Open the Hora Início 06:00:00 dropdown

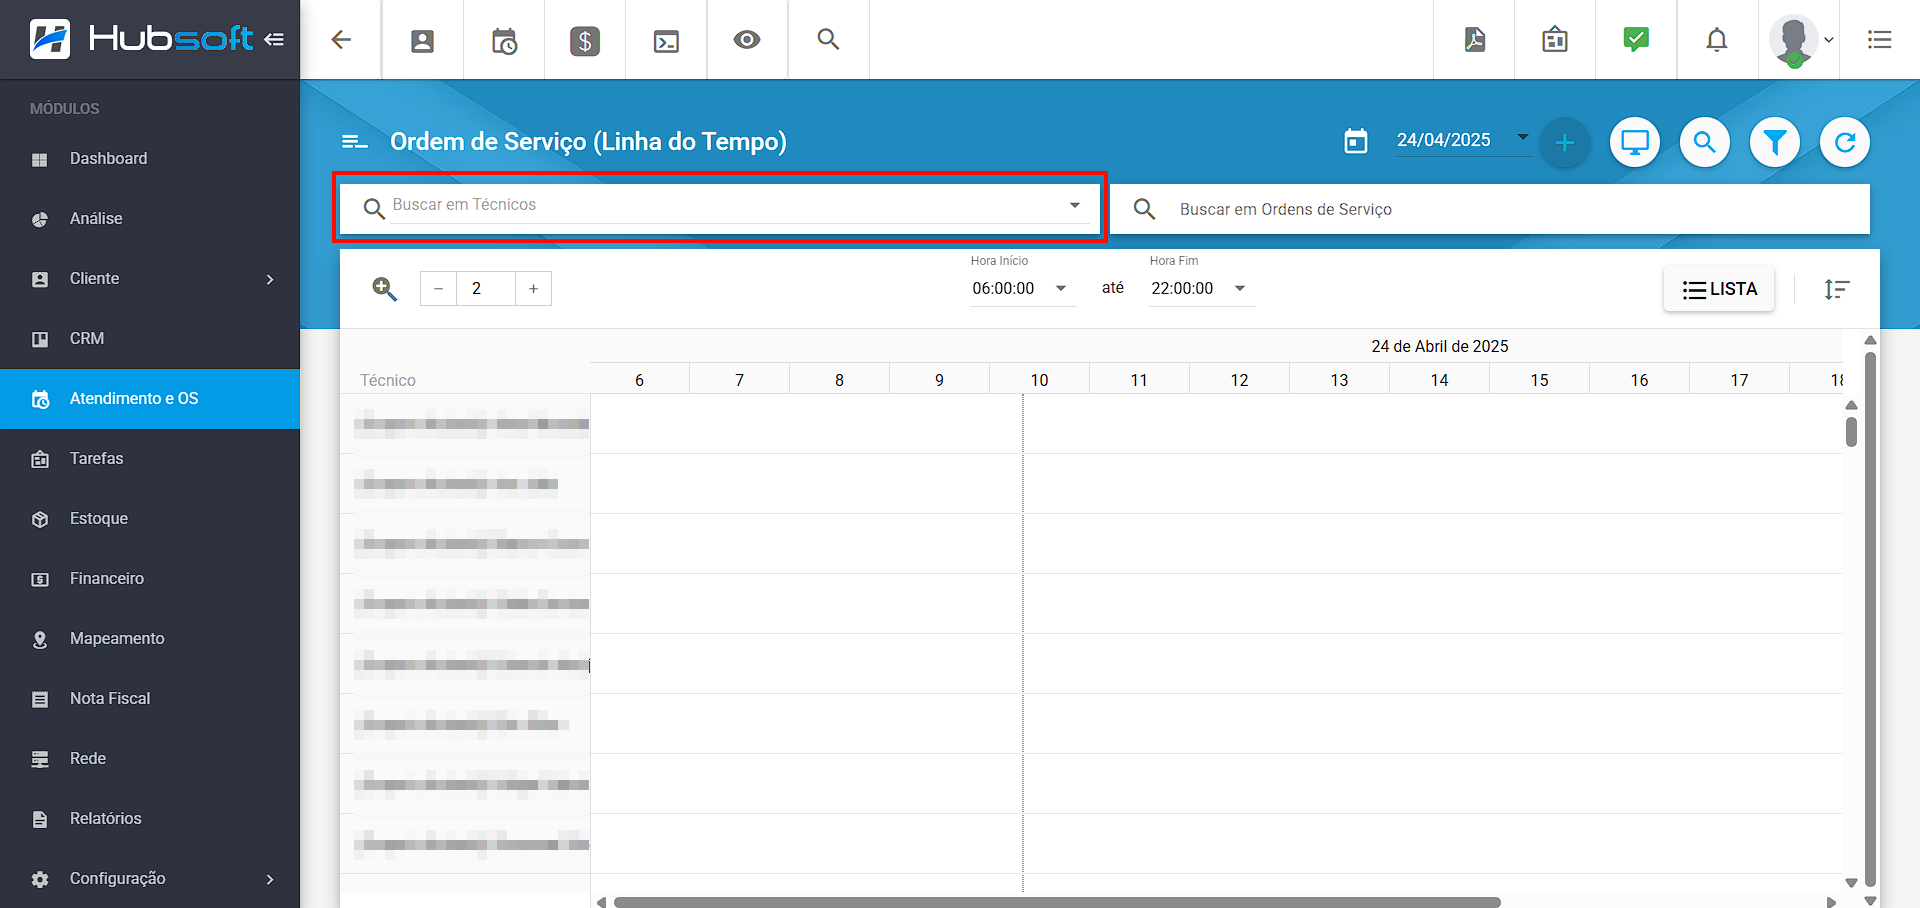[x=1022, y=289]
